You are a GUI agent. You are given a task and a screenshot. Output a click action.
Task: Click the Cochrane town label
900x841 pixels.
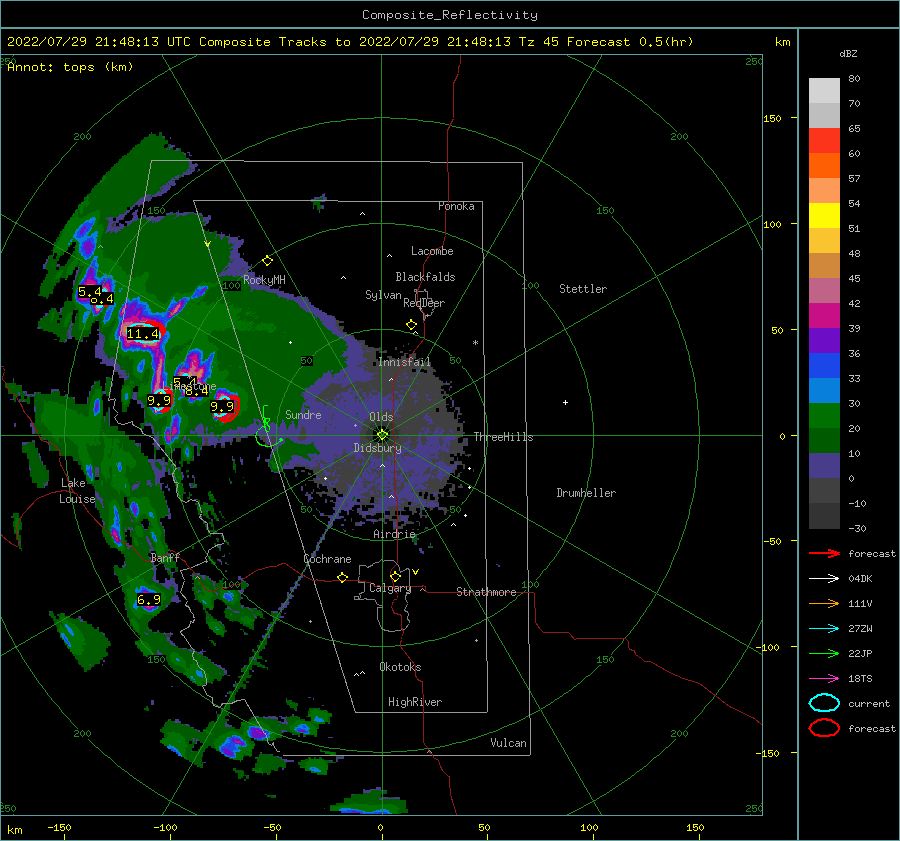coord(327,559)
